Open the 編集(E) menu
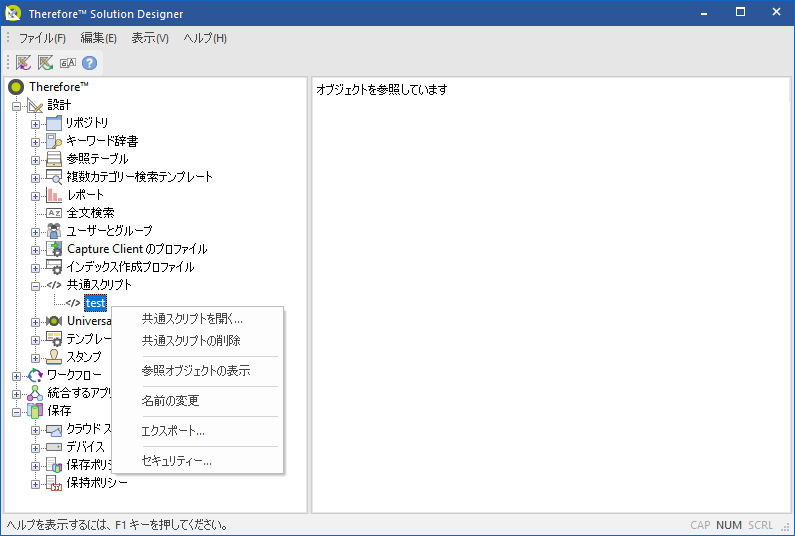The height and width of the screenshot is (536, 795). click(98, 39)
